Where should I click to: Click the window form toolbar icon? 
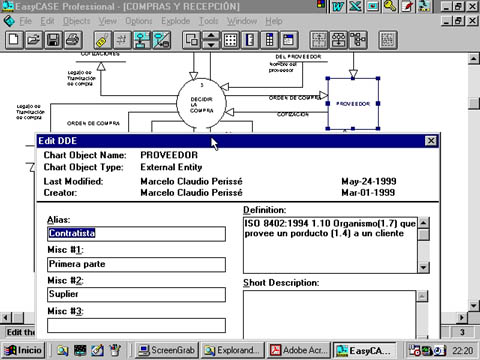[x=289, y=40]
